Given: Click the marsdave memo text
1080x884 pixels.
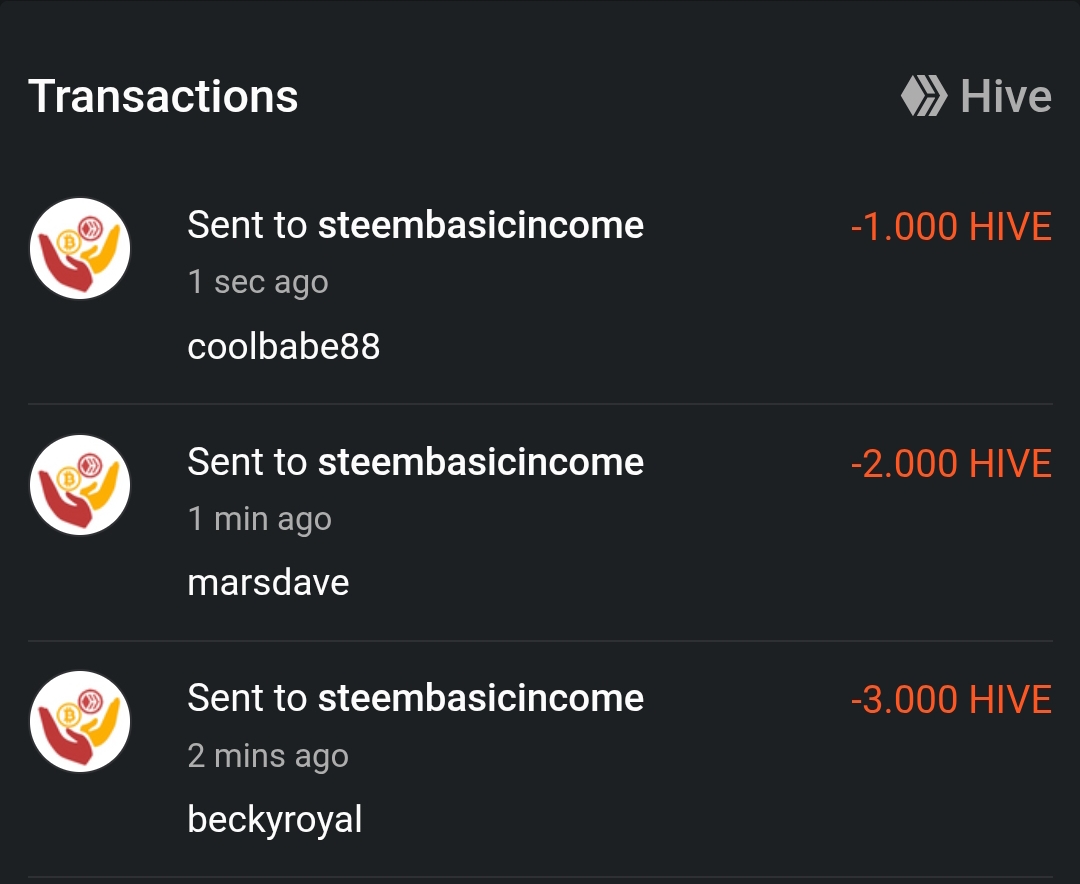Looking at the screenshot, I should point(268,583).
